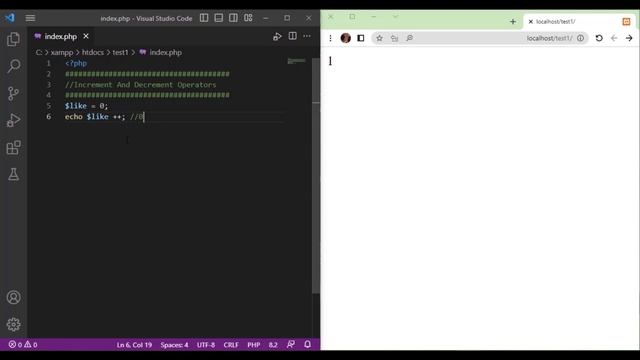Click the htdocs breadcrumb segment
Viewport: 640px width, 360px height.
[x=93, y=52]
